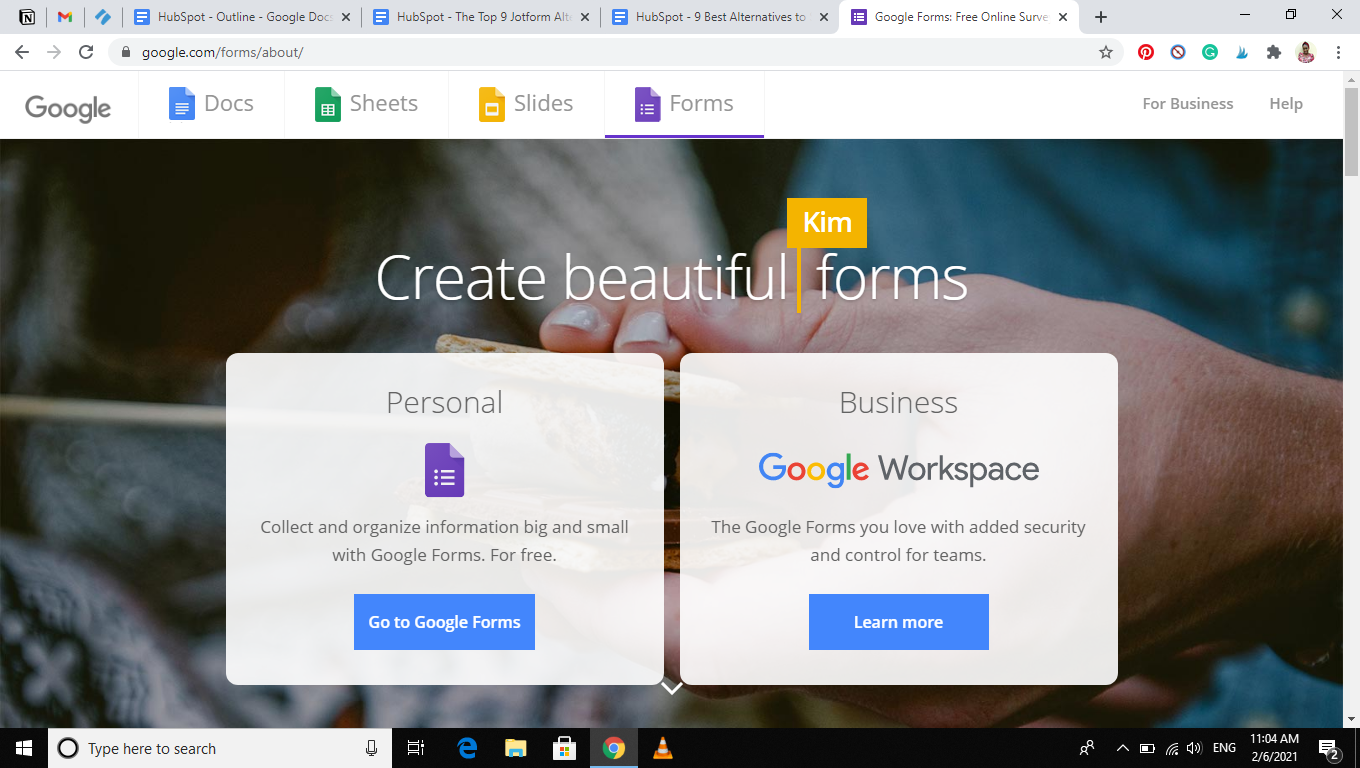Bookmark this page with star icon
The width and height of the screenshot is (1360, 768).
[1106, 52]
